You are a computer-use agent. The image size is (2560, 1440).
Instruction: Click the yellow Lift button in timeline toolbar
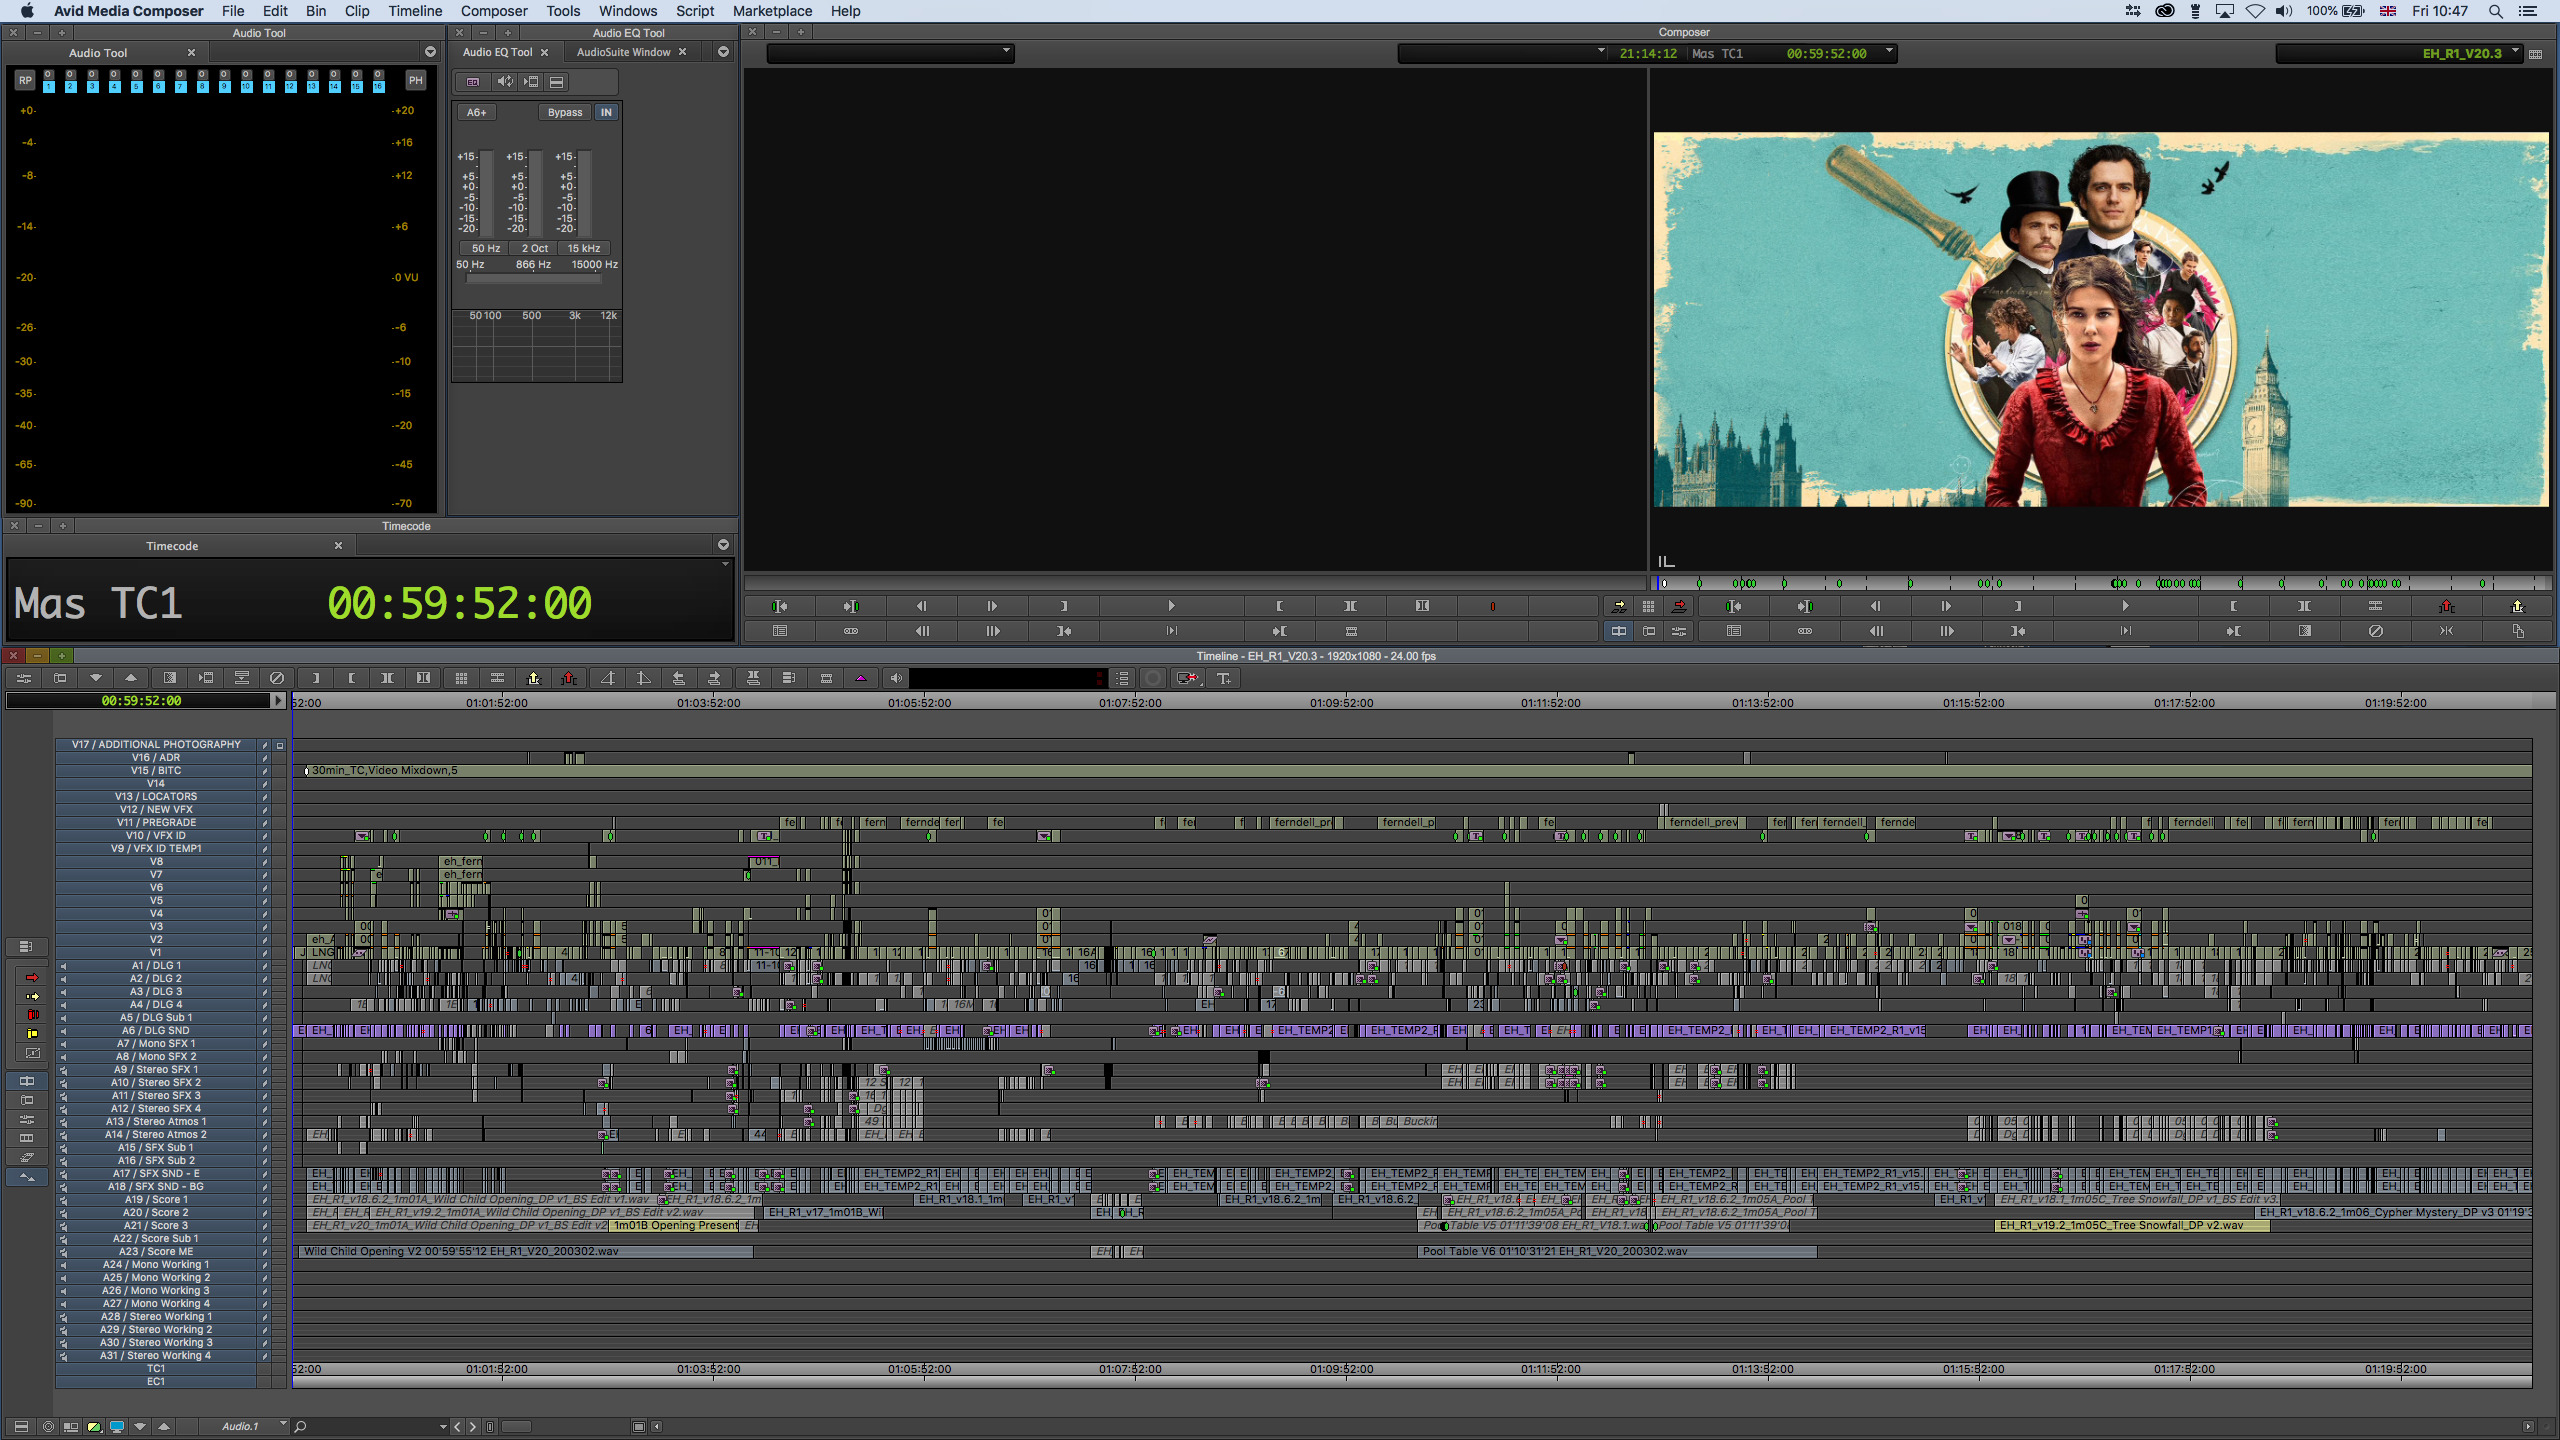click(534, 678)
